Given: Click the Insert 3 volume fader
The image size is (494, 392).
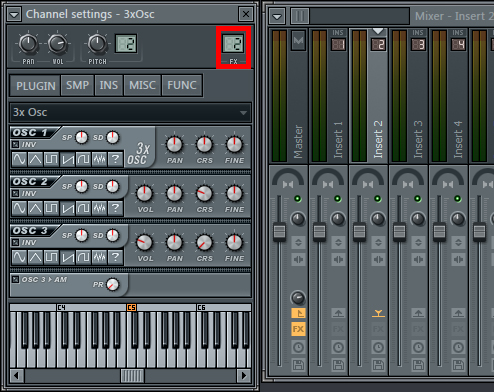Looking at the screenshot, I should point(399,231).
